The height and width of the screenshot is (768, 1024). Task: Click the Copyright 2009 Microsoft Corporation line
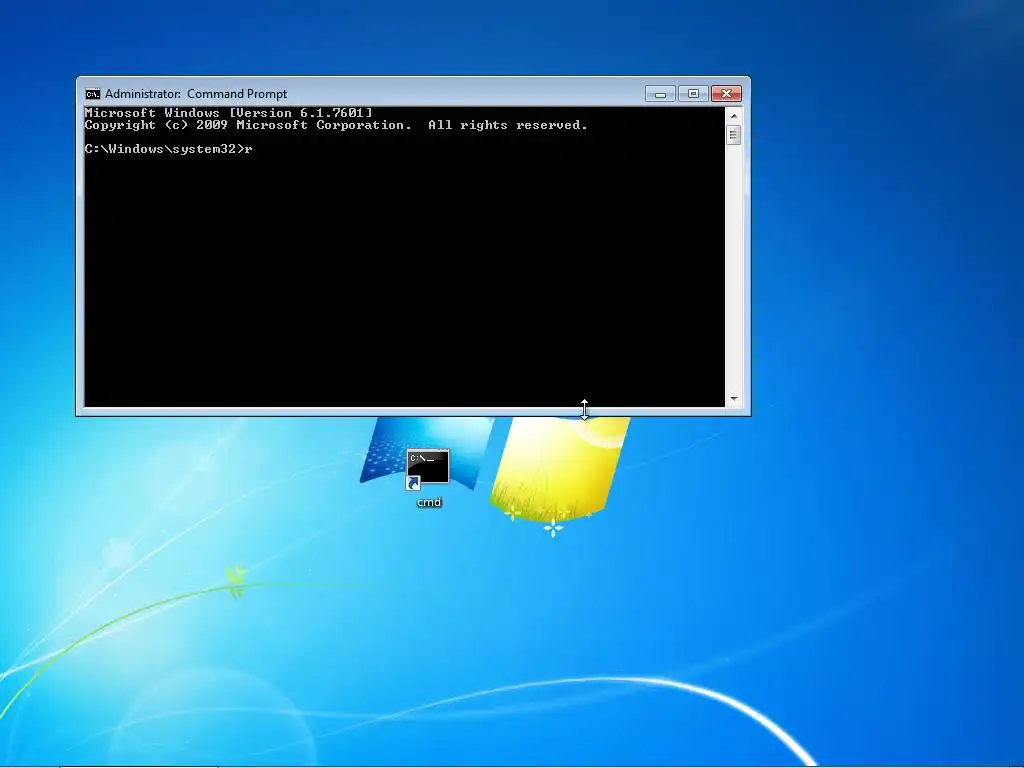pos(336,125)
